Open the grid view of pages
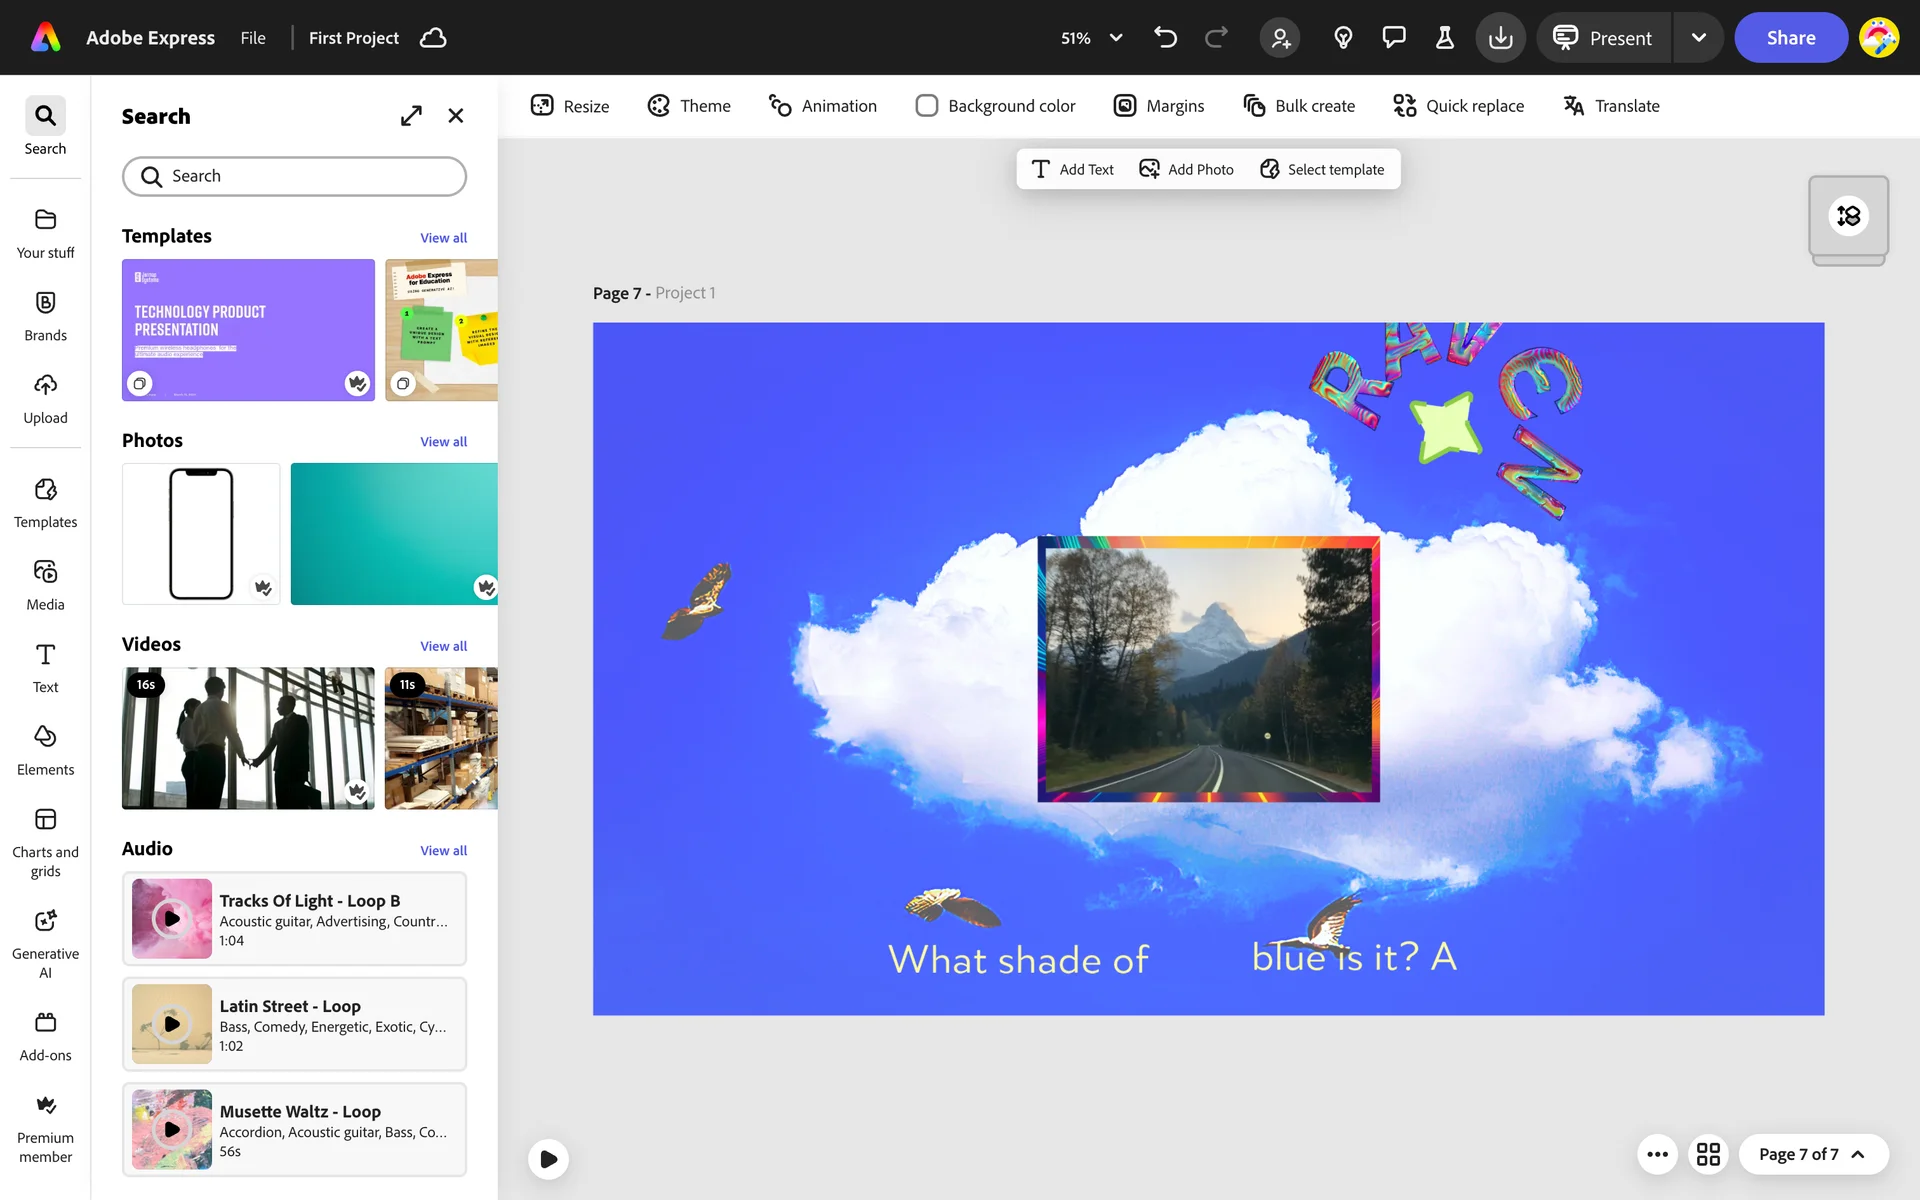The height and width of the screenshot is (1200, 1920). pos(1708,1154)
